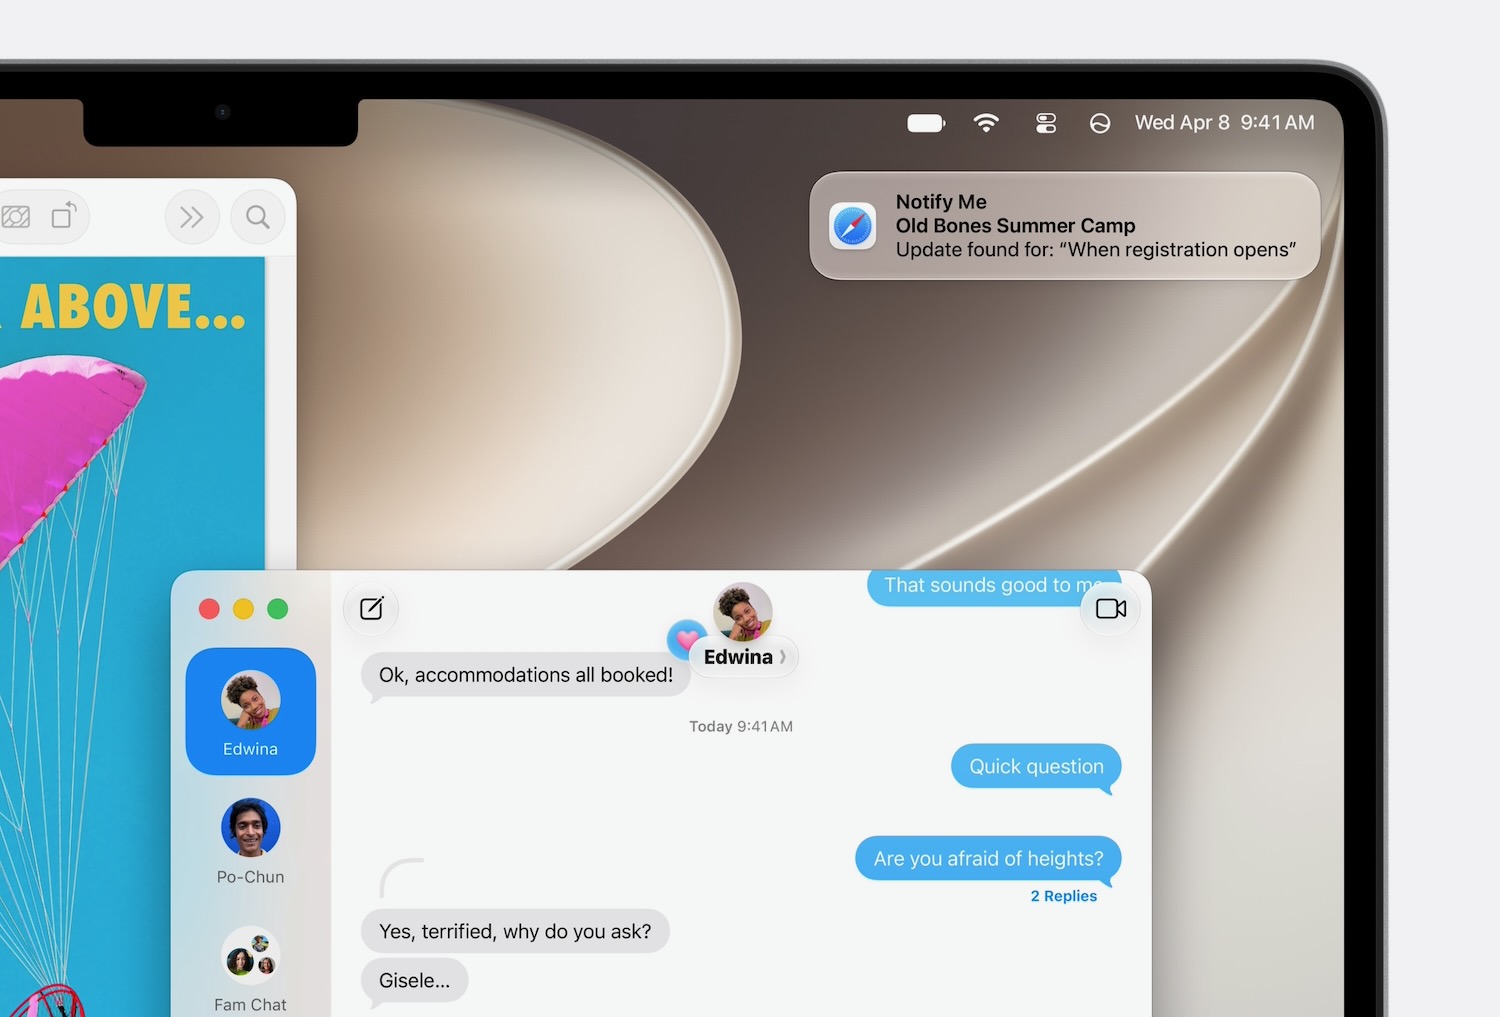Click the "Are you afraid of heights?" bubble

988,859
